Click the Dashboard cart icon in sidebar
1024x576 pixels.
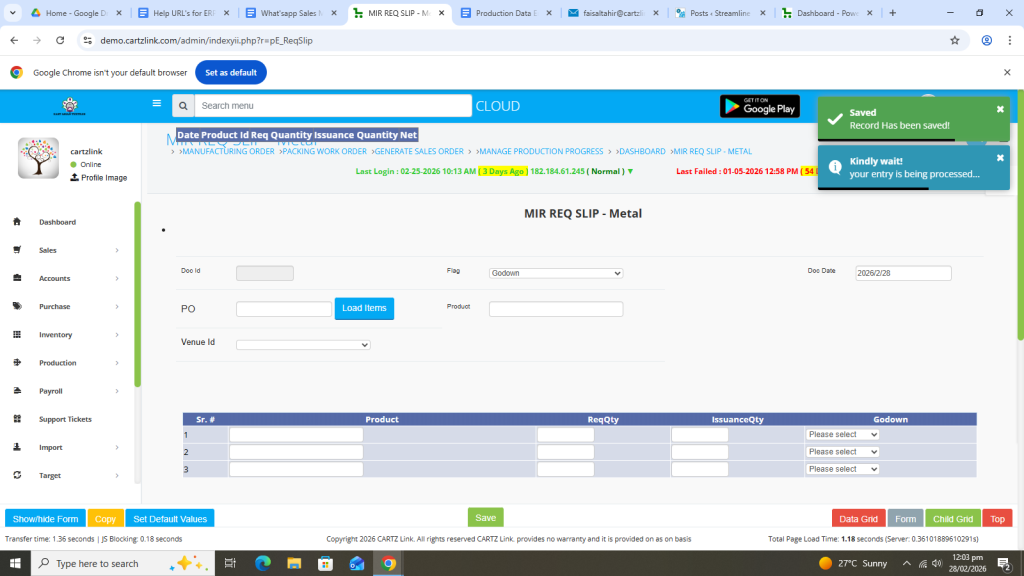pyautogui.click(x=17, y=222)
